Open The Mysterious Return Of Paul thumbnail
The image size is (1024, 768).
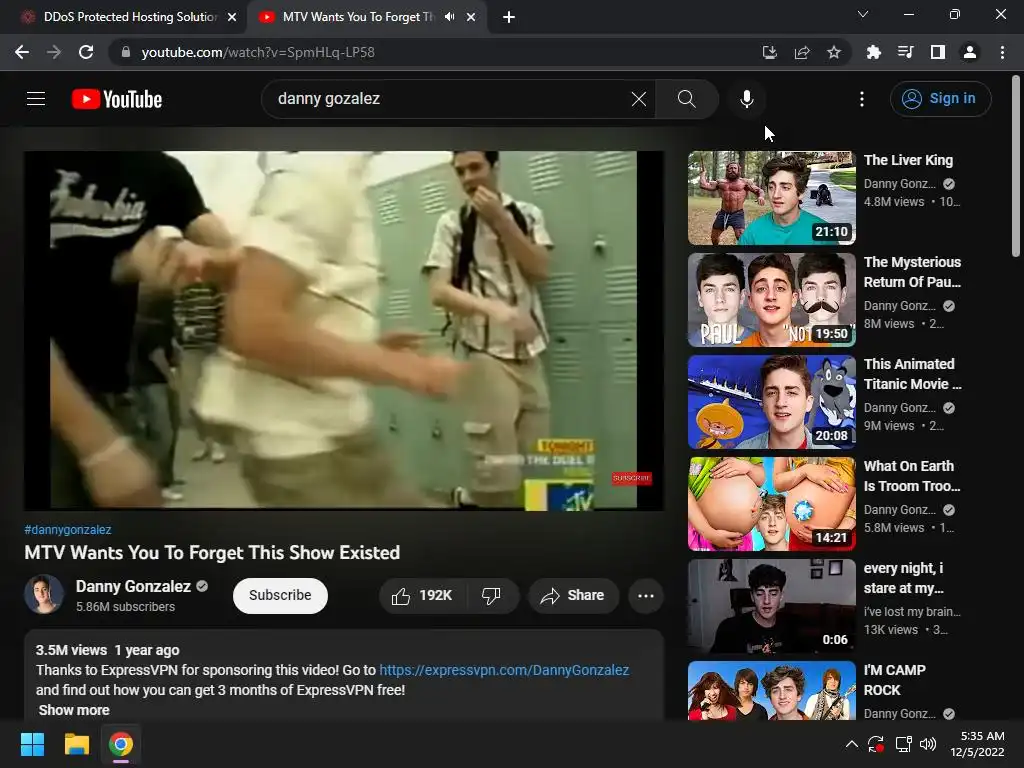(771, 300)
